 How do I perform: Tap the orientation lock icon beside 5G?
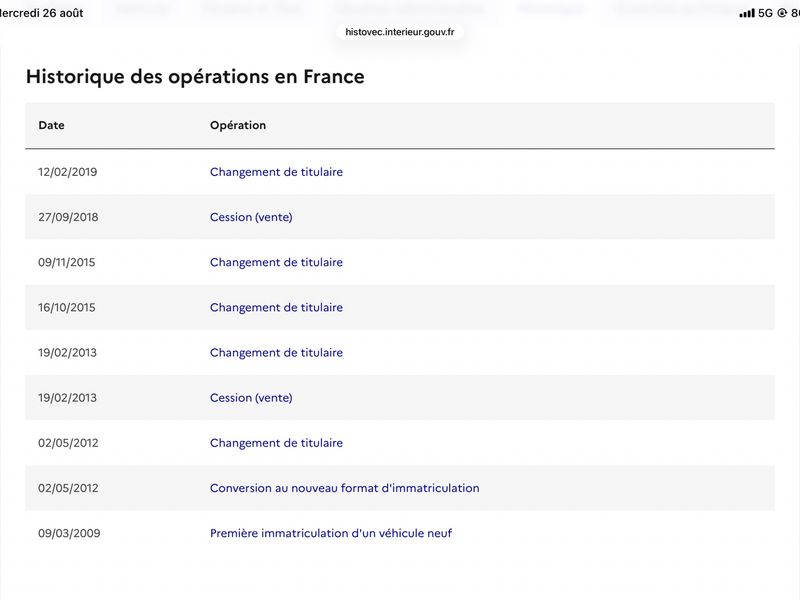pyautogui.click(x=782, y=13)
